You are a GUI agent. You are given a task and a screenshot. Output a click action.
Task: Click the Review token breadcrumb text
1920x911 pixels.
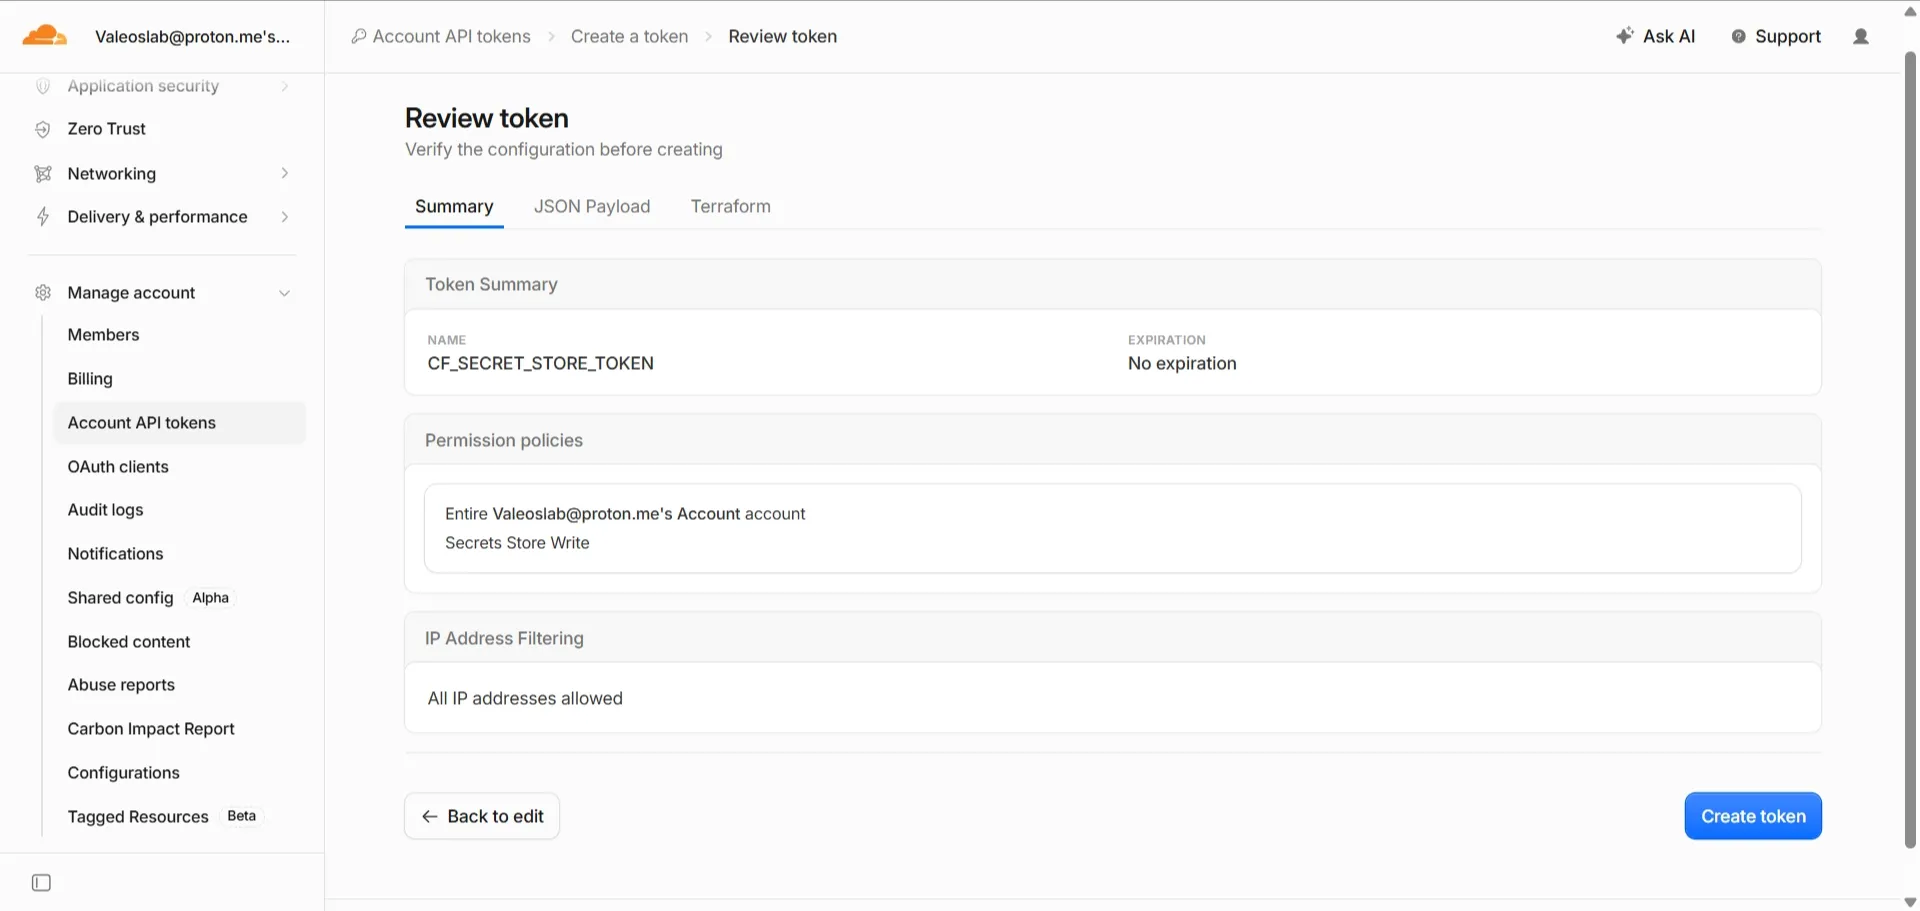tap(783, 37)
